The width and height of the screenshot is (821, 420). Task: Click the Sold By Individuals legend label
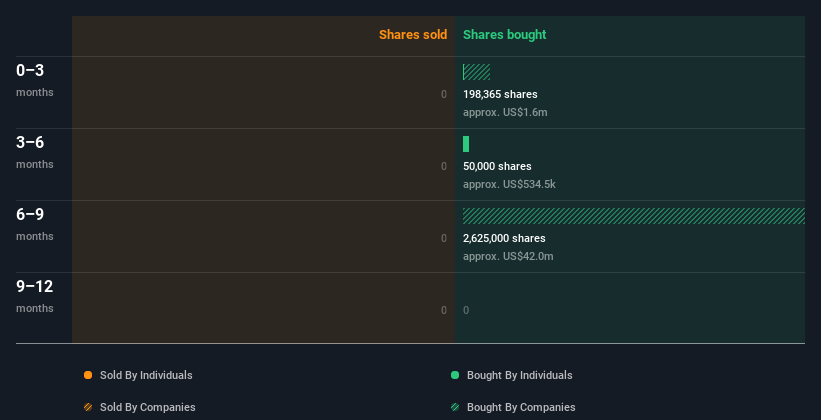pos(146,375)
